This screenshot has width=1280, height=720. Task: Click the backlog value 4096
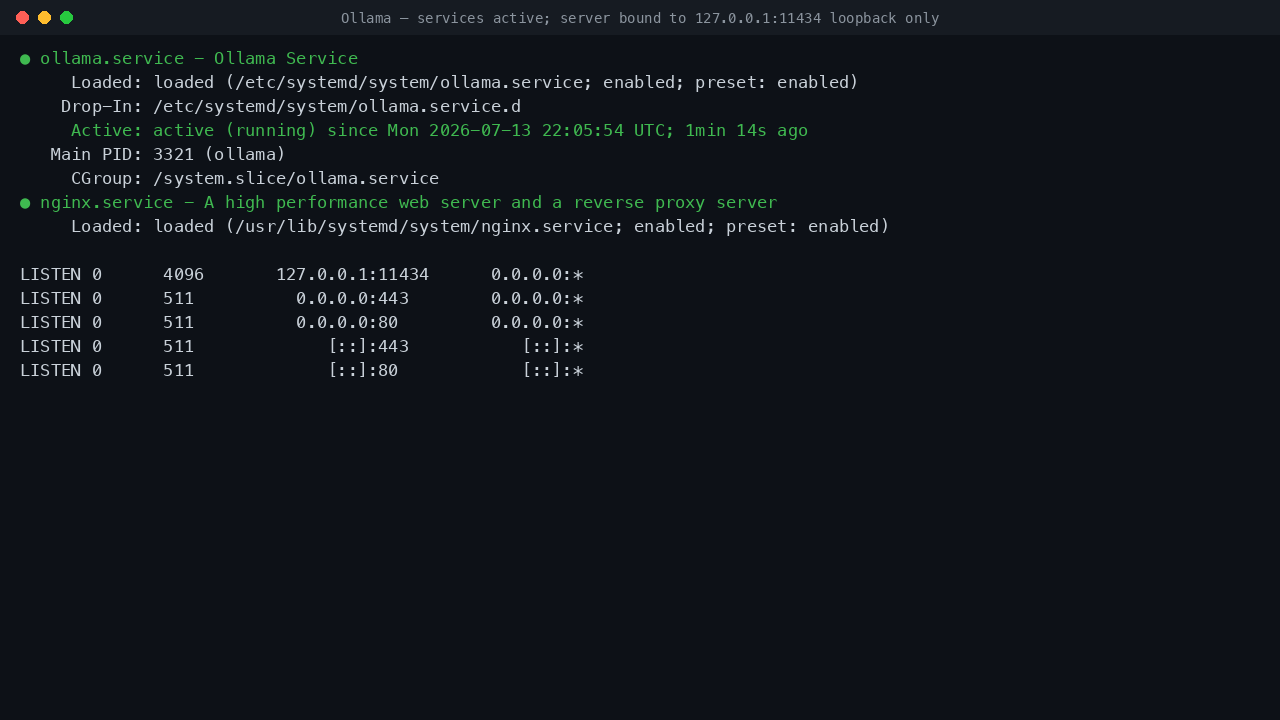tap(183, 274)
